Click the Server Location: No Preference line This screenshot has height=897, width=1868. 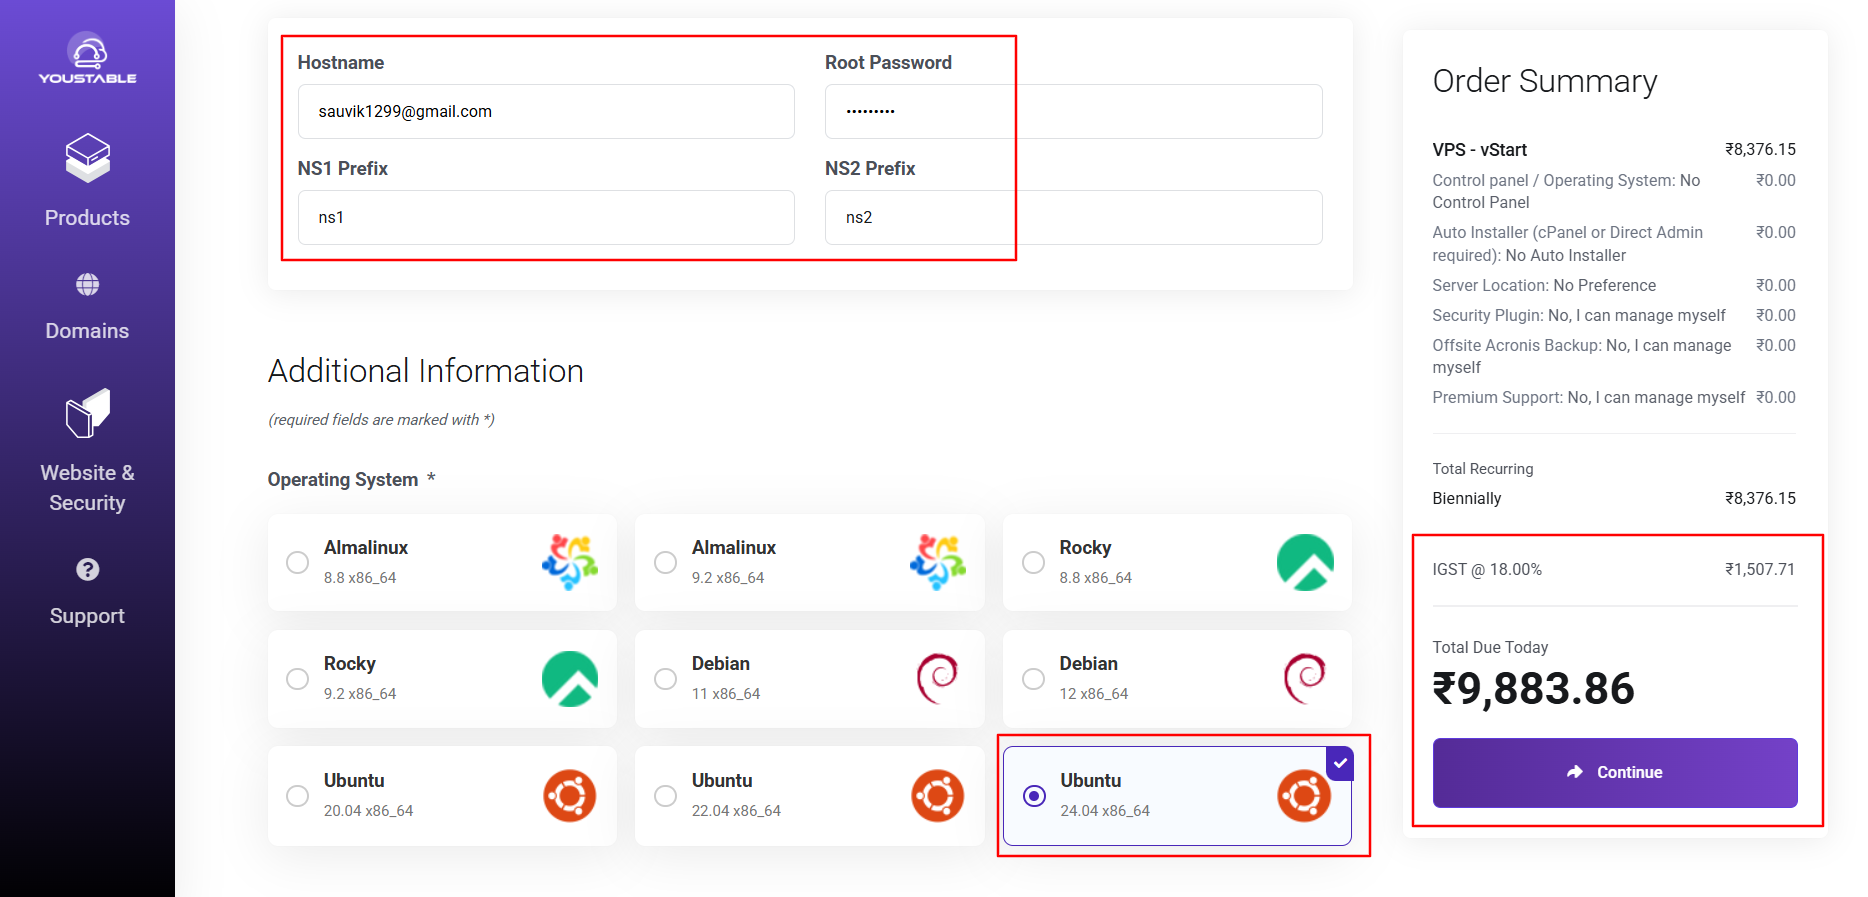tap(1544, 285)
